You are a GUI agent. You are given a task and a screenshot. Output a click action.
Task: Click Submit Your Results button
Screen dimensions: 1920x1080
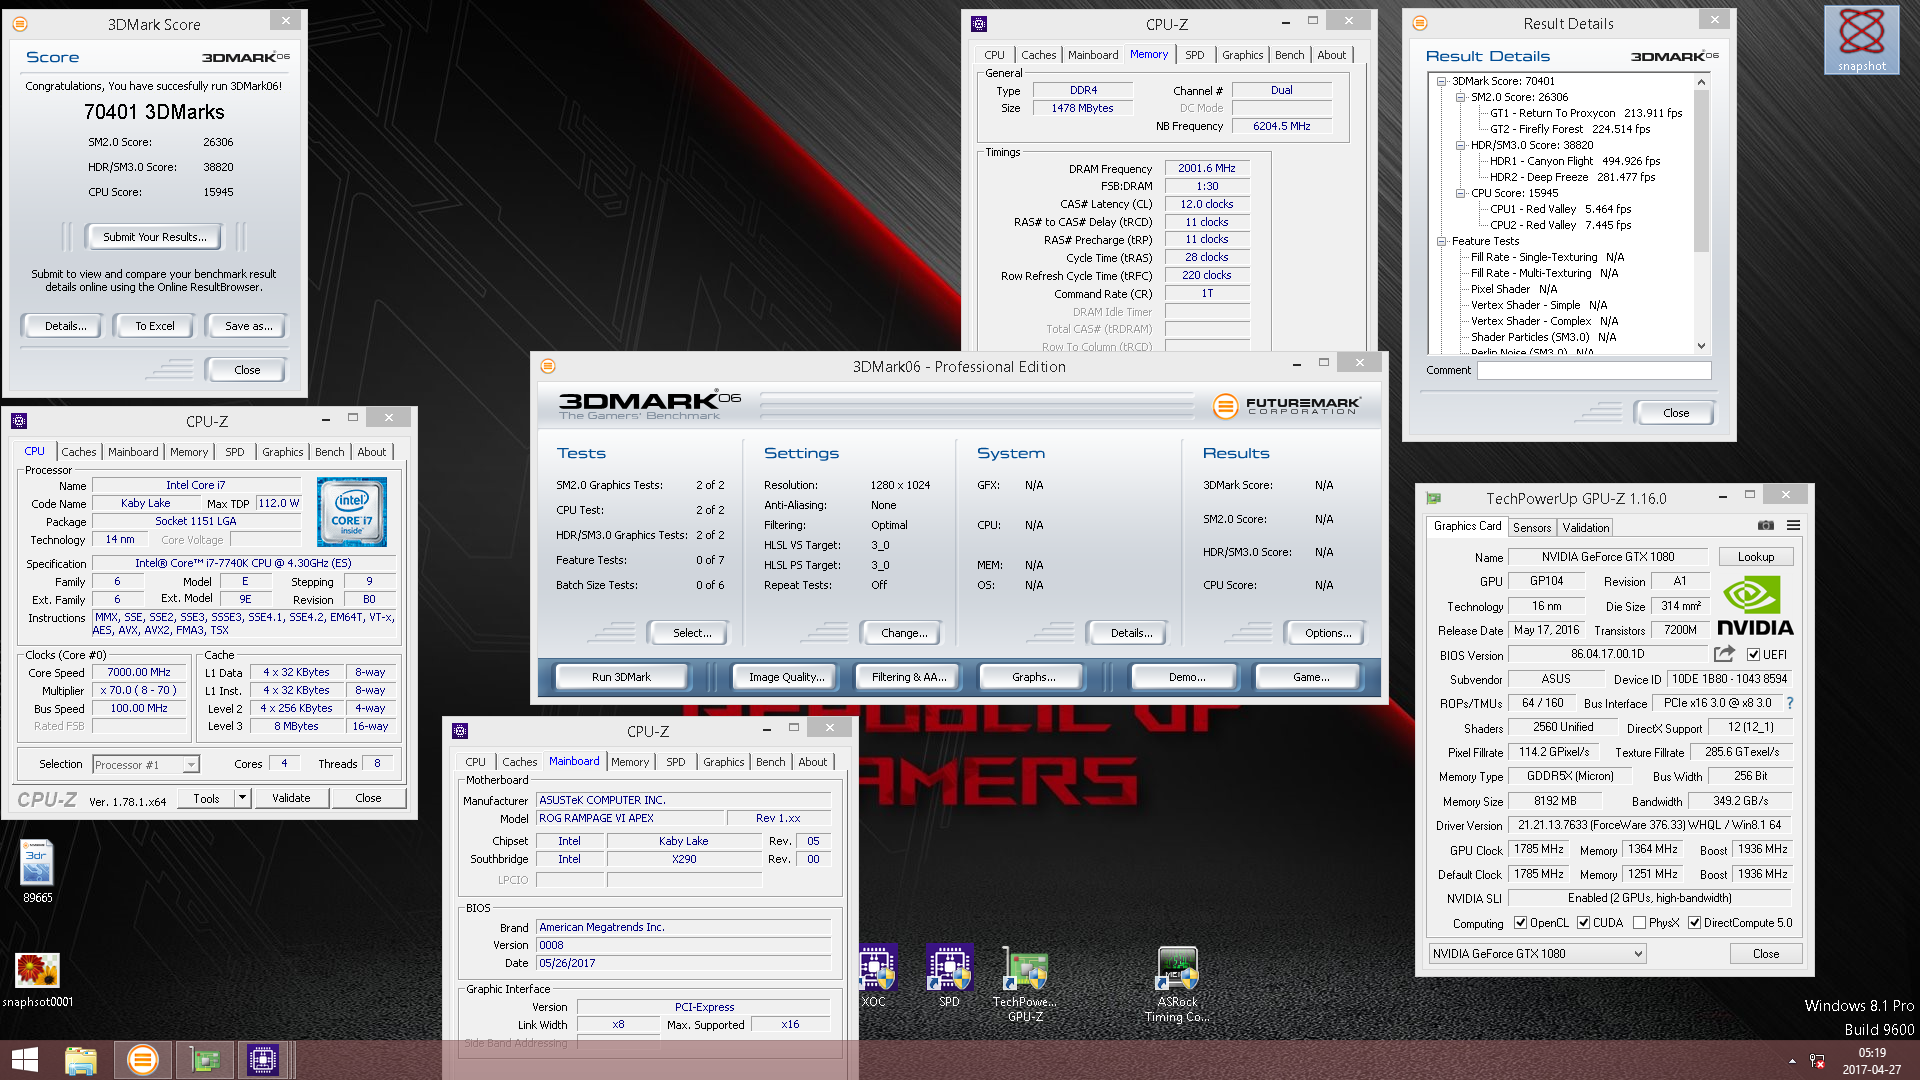point(155,237)
